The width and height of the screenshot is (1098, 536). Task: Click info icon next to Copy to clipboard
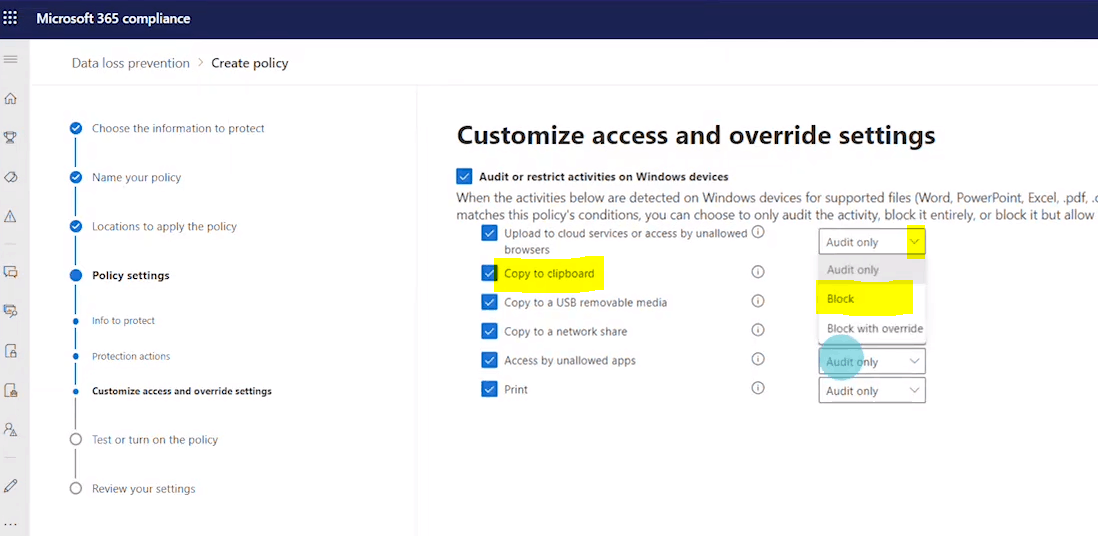click(757, 272)
